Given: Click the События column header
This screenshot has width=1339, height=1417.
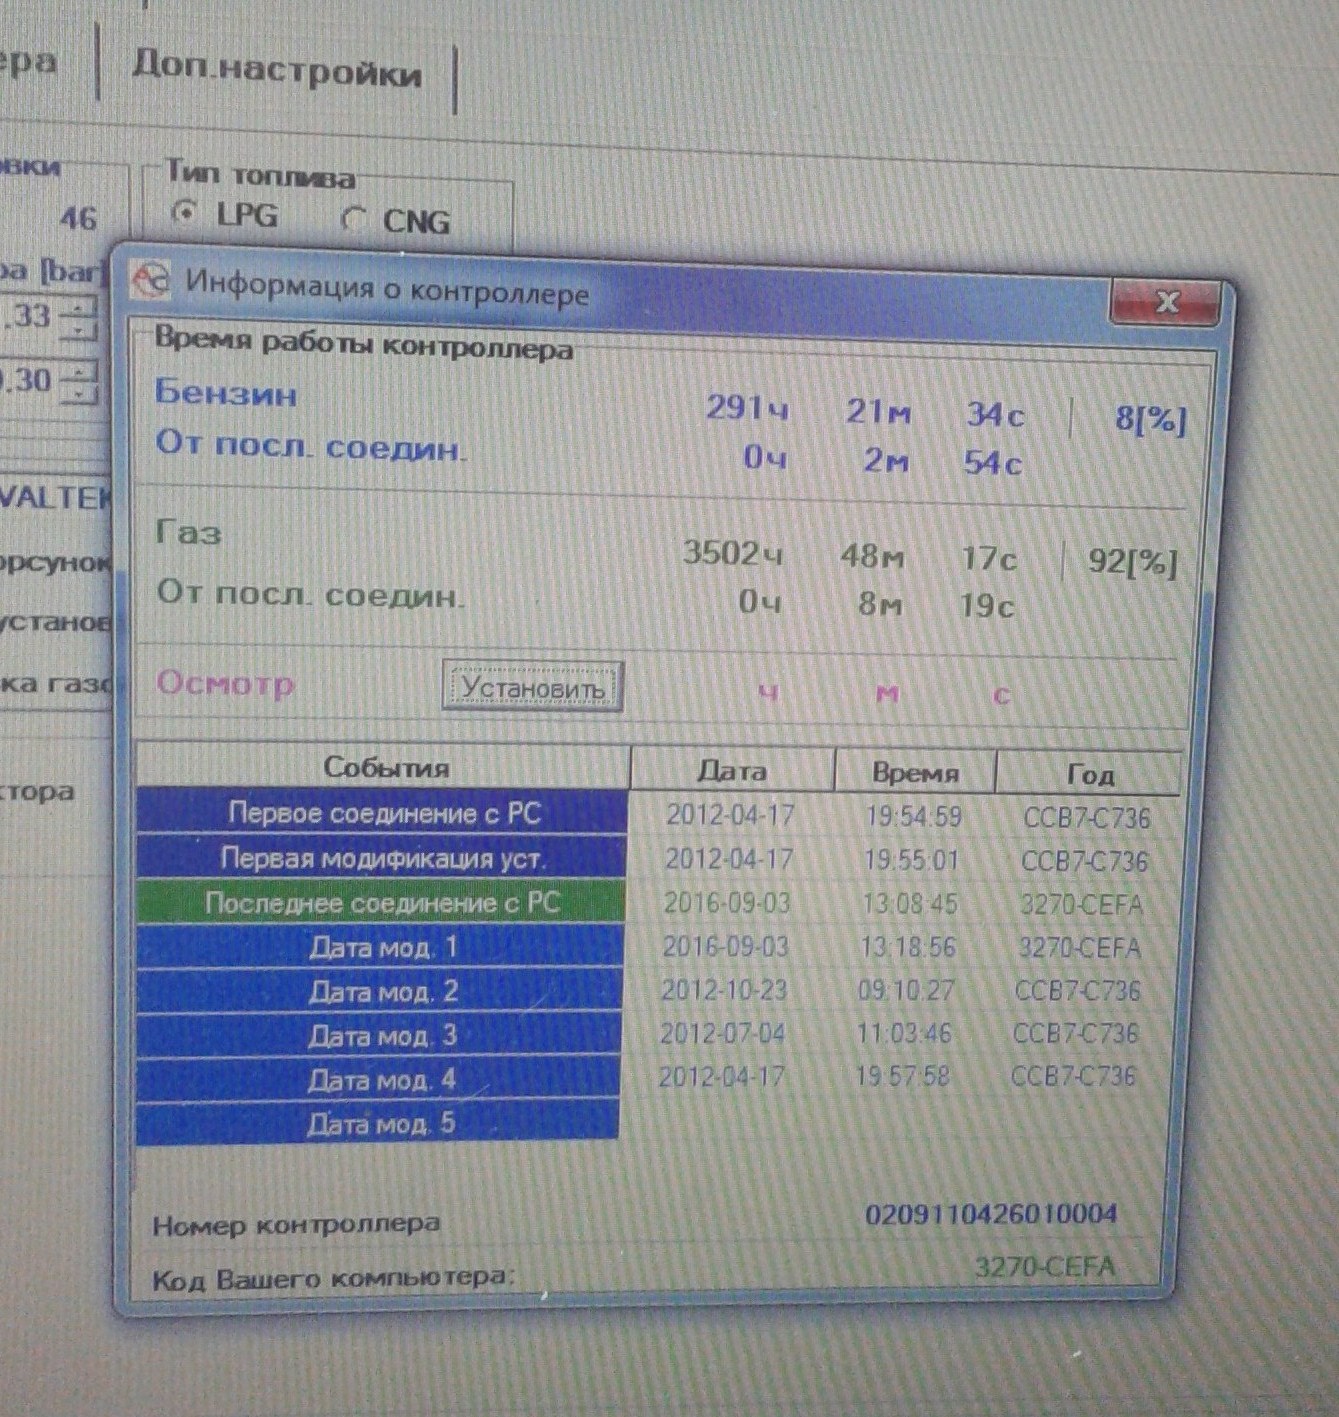Looking at the screenshot, I should coord(384,767).
